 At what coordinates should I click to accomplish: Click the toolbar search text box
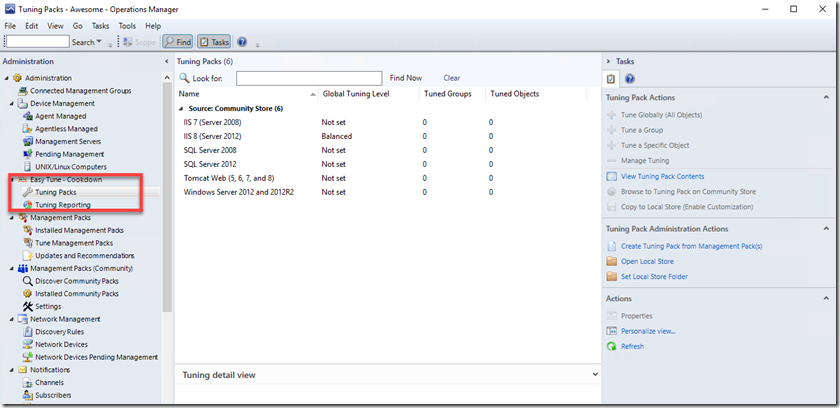[x=38, y=42]
